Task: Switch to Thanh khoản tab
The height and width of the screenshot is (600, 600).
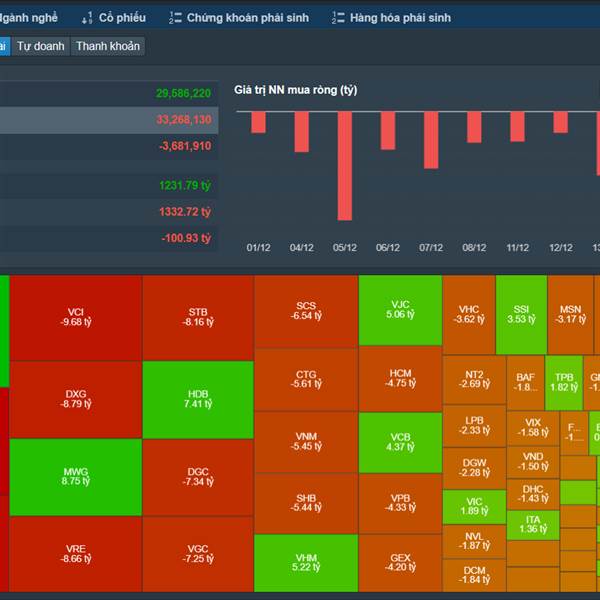Action: pyautogui.click(x=108, y=46)
